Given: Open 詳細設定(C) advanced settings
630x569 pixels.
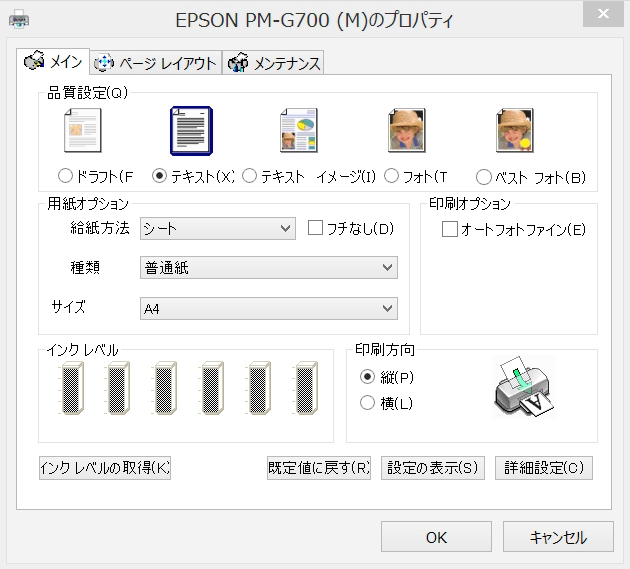Looking at the screenshot, I should [x=544, y=468].
